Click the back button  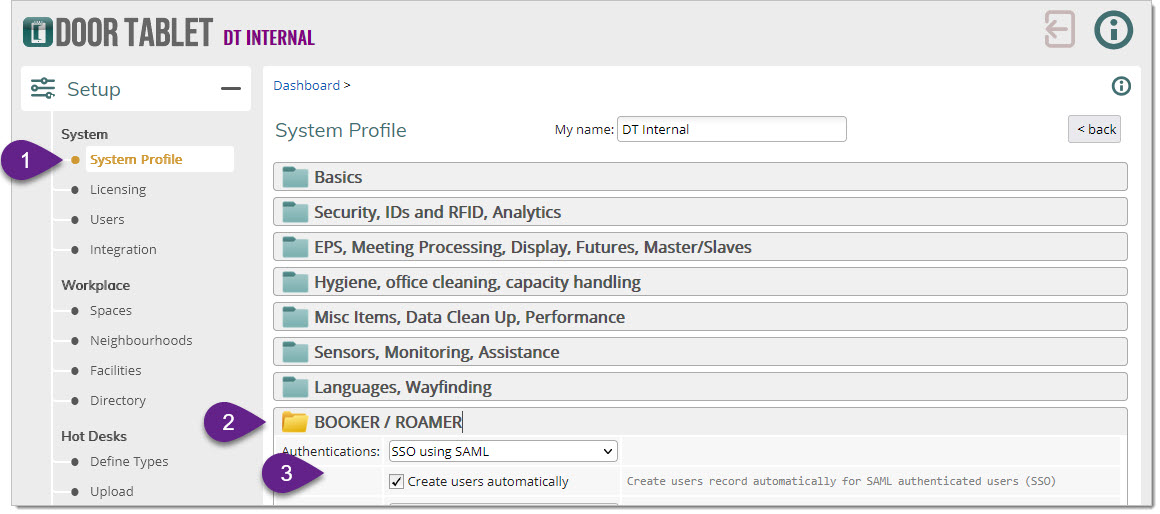1094,130
